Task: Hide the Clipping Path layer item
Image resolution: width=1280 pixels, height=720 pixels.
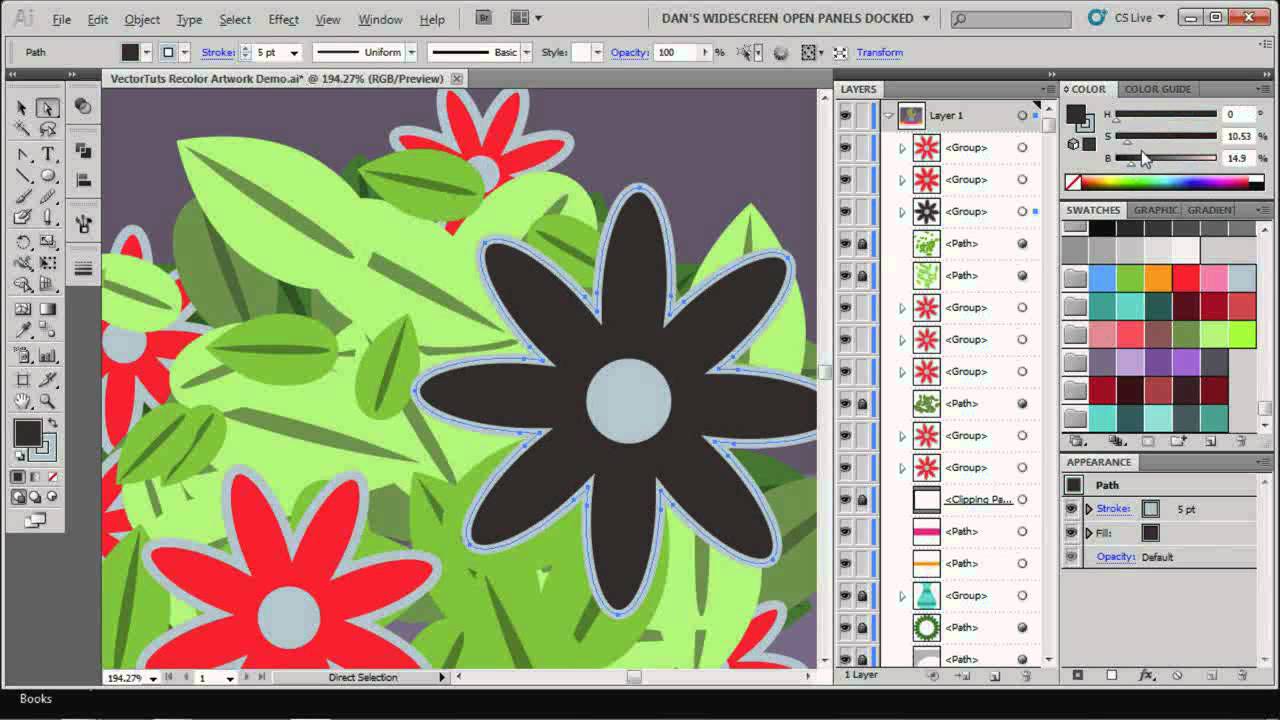Action: (x=845, y=500)
